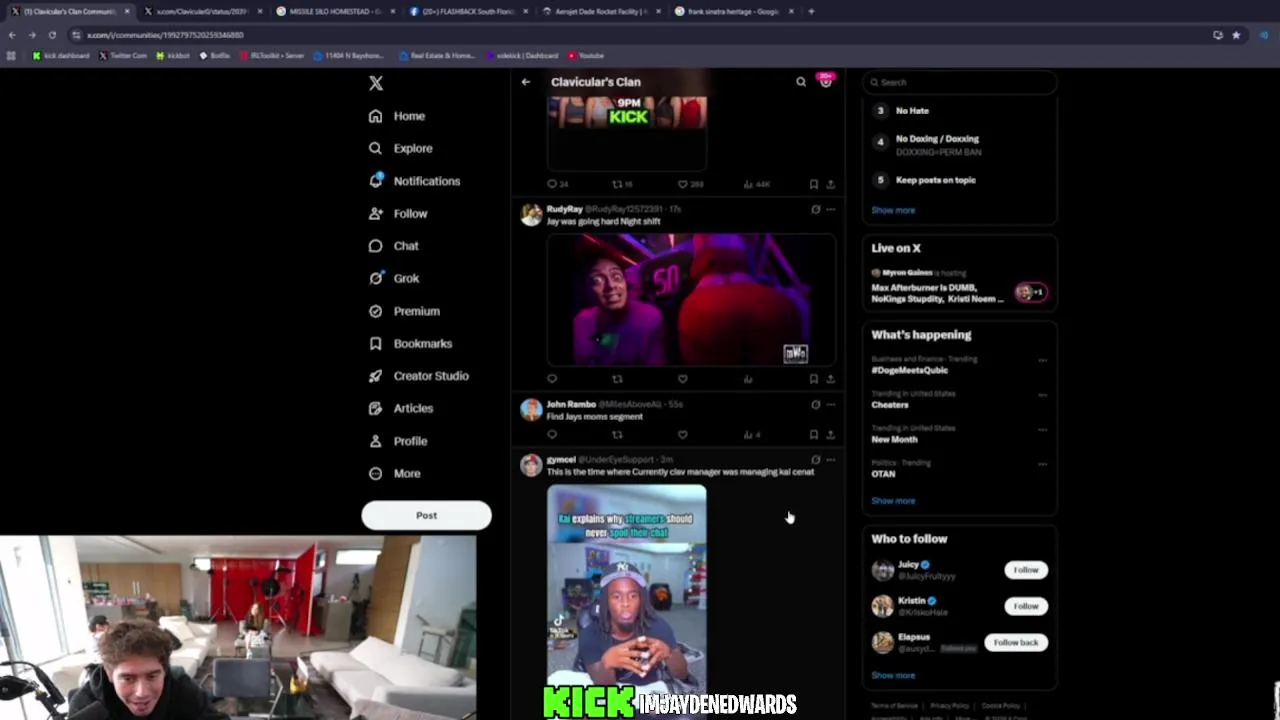The width and height of the screenshot is (1280, 720).
Task: Repost RudyRay's post
Action: [x=617, y=379]
